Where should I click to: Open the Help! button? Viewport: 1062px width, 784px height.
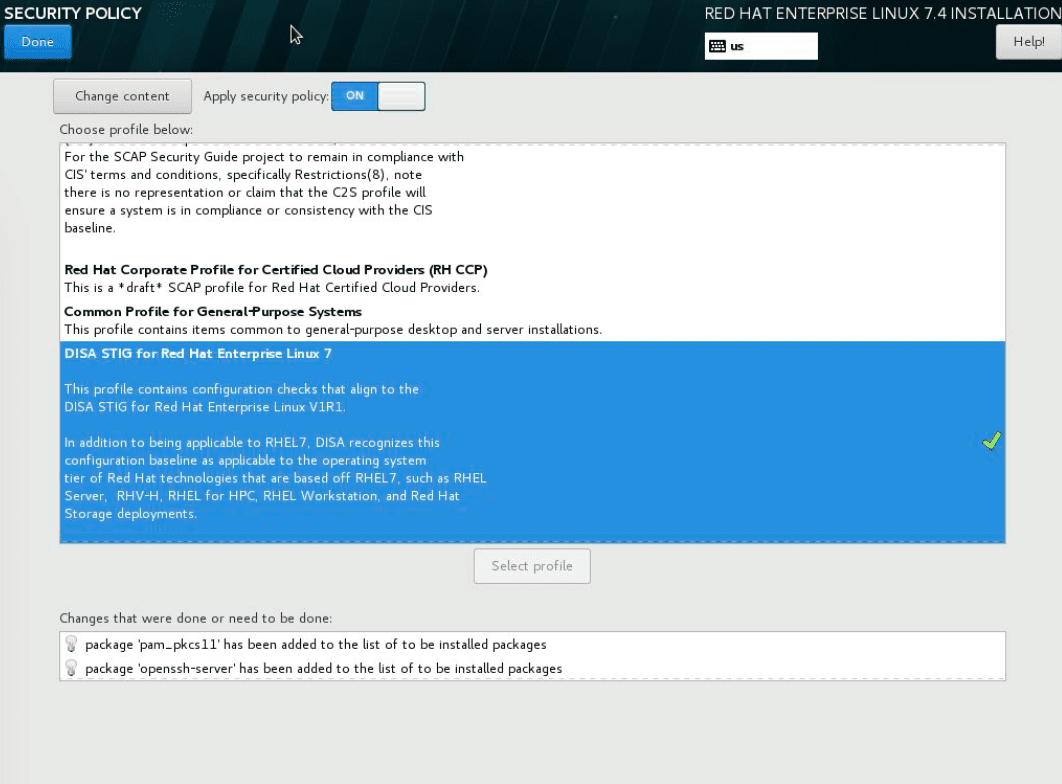[x=1028, y=42]
